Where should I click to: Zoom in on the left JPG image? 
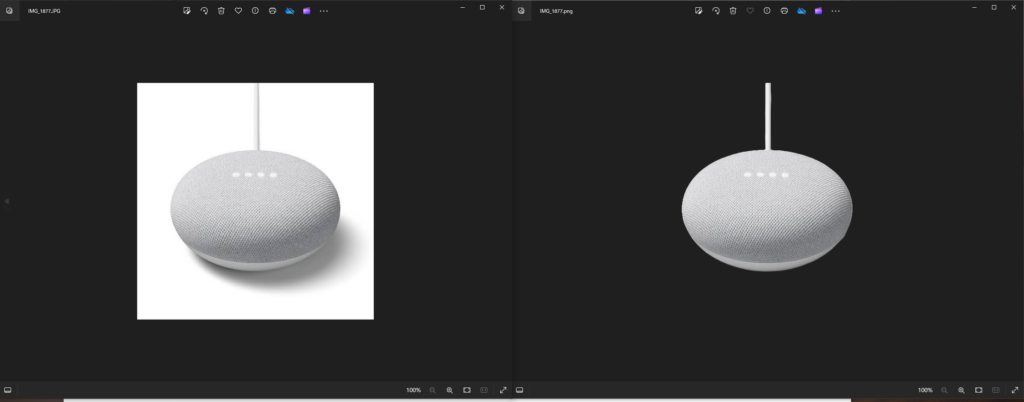[x=450, y=389]
